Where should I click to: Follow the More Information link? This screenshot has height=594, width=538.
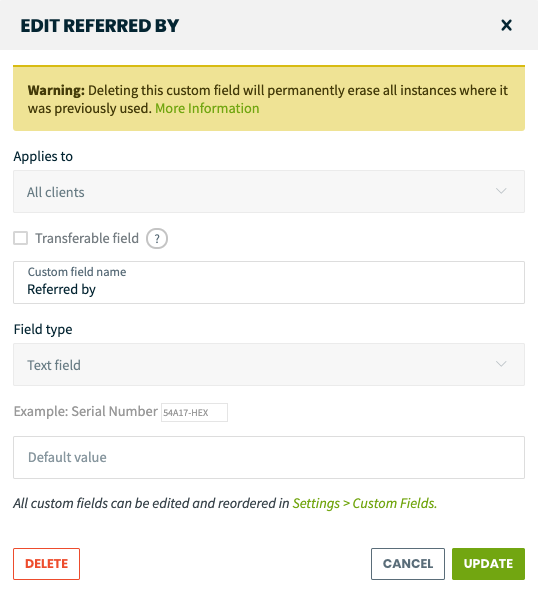(x=207, y=108)
